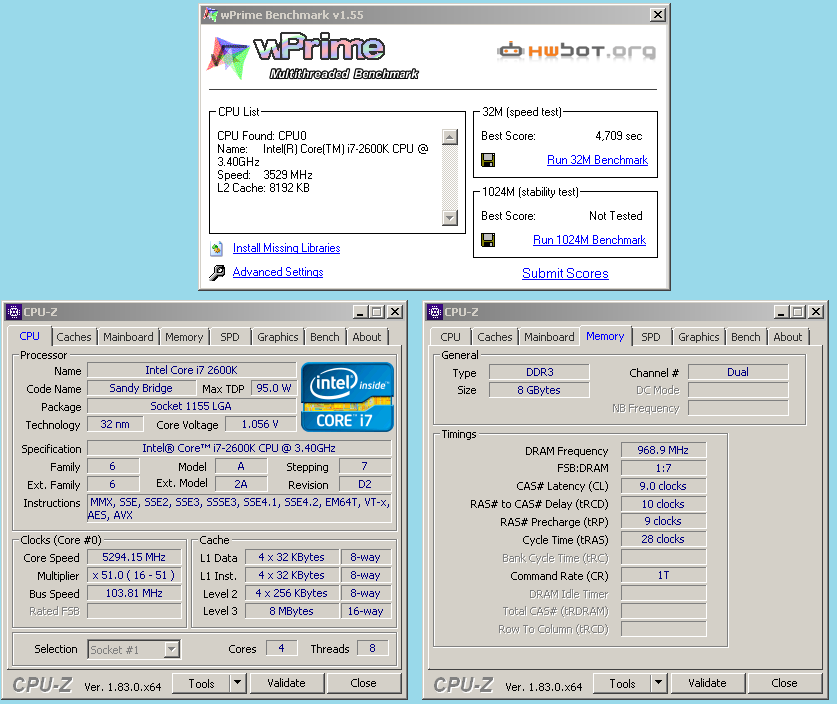
Task: Open Mainboard tab in left CPU-Z window
Action: (128, 337)
